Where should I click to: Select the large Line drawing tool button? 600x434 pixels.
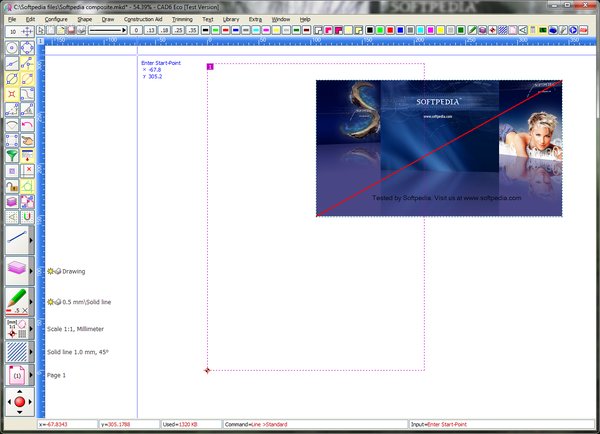click(17, 240)
